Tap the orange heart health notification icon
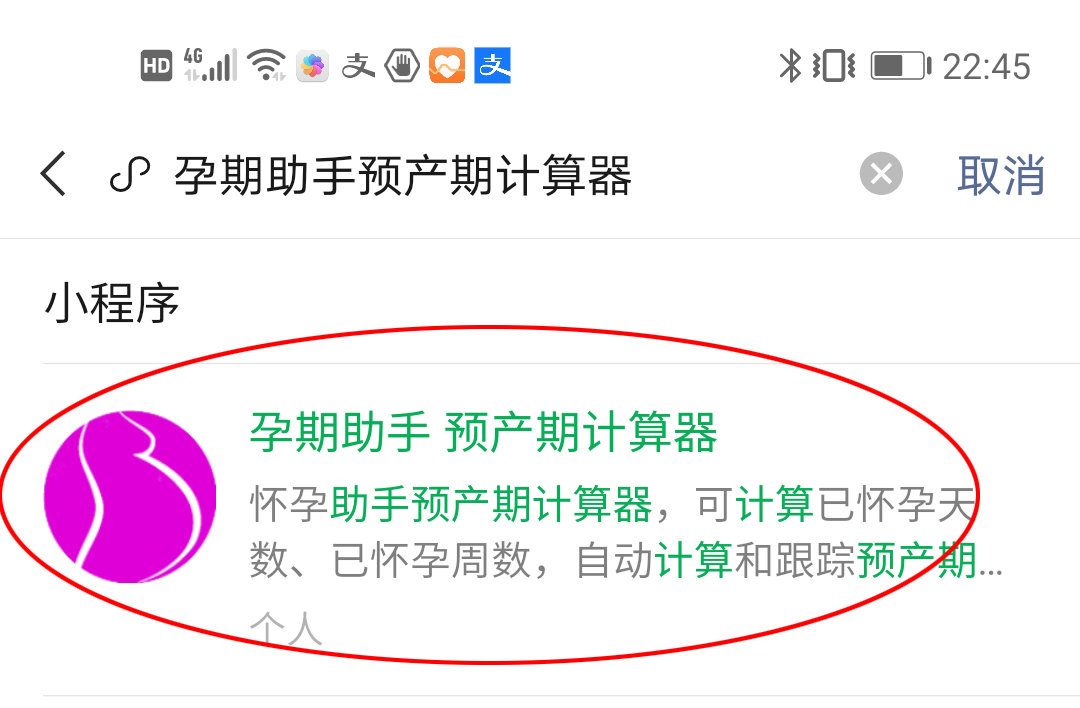Screen dimensions: 1080x708 click(x=447, y=65)
